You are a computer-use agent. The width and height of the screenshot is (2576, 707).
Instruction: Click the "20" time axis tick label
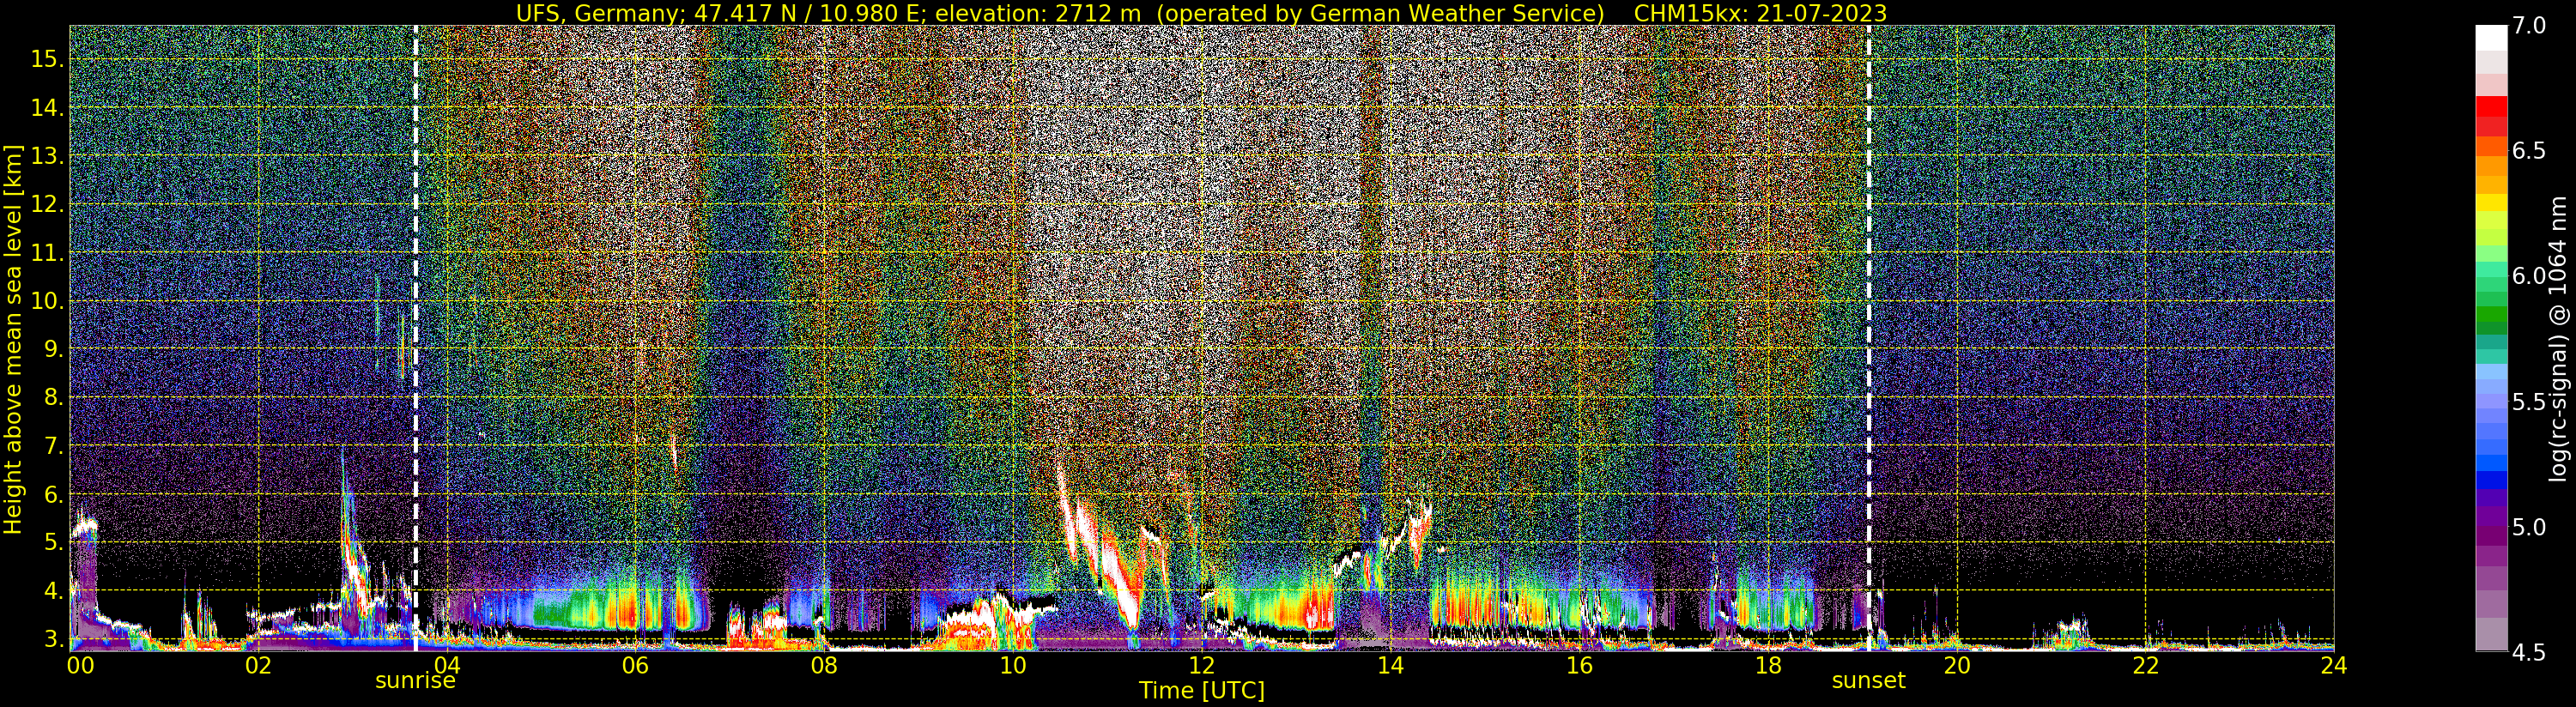(1956, 665)
